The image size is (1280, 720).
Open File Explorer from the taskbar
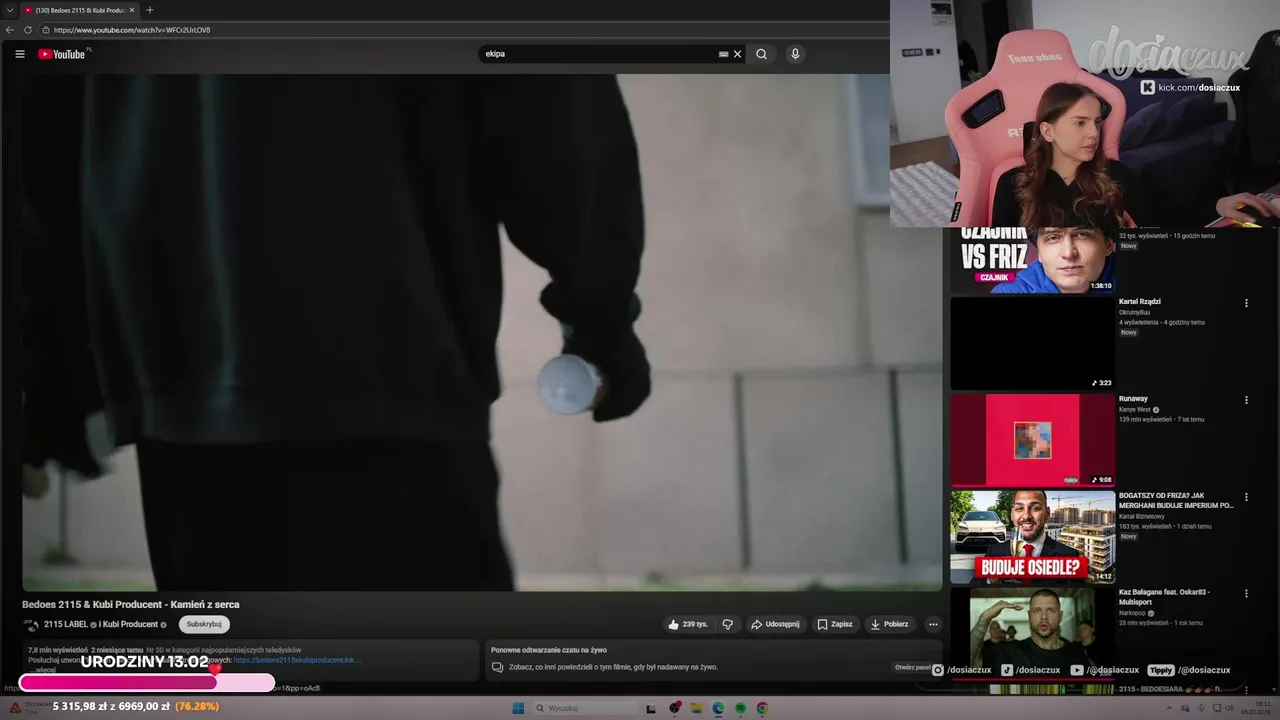697,709
